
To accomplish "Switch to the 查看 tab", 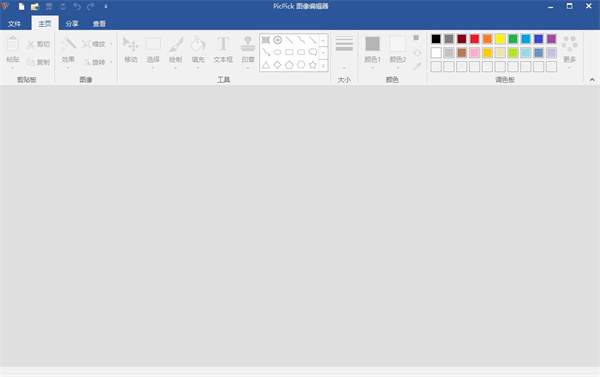I will point(99,24).
